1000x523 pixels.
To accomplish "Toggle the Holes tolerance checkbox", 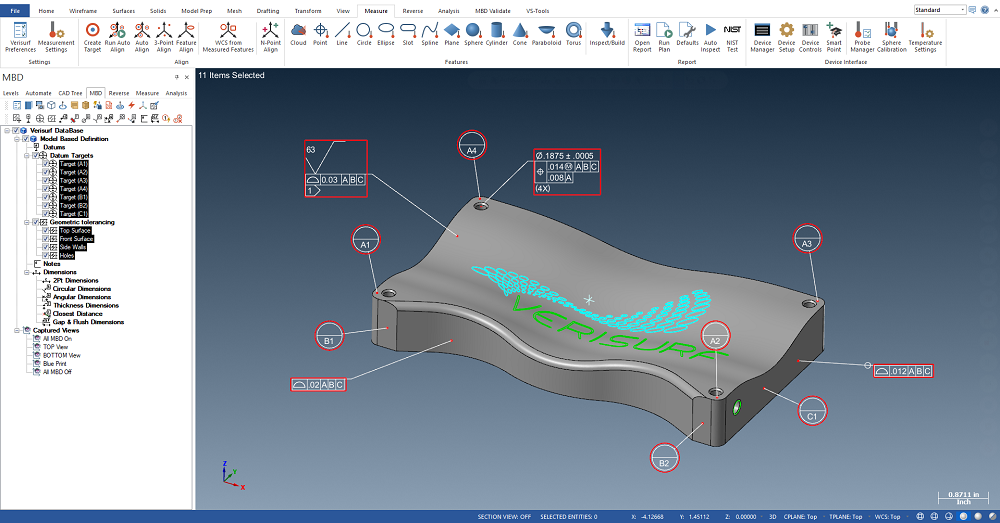I will [46, 255].
